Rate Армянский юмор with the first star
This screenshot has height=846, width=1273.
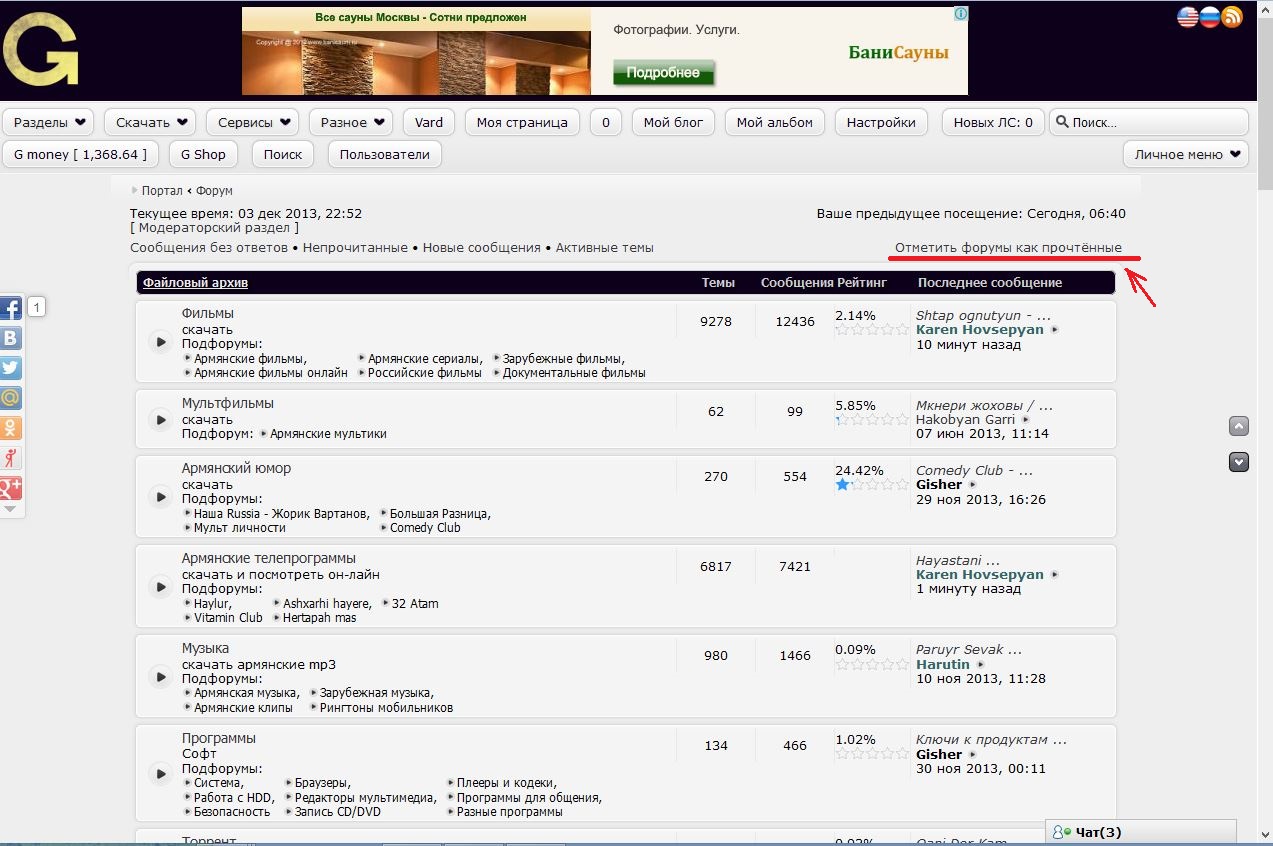[842, 485]
